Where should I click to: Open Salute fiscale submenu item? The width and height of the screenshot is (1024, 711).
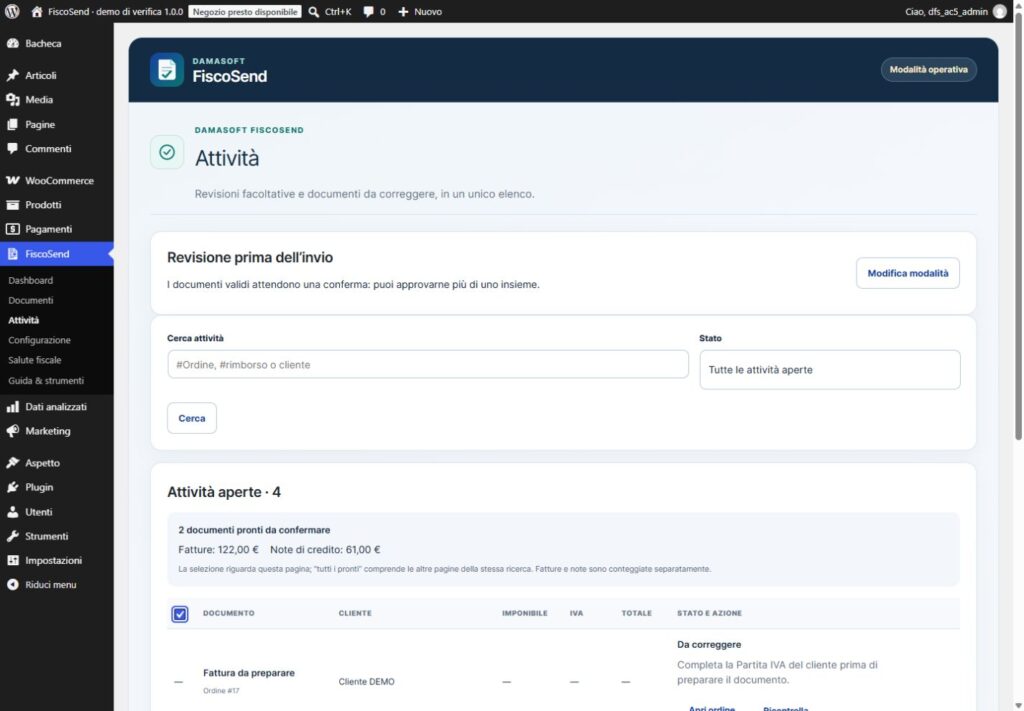point(35,360)
